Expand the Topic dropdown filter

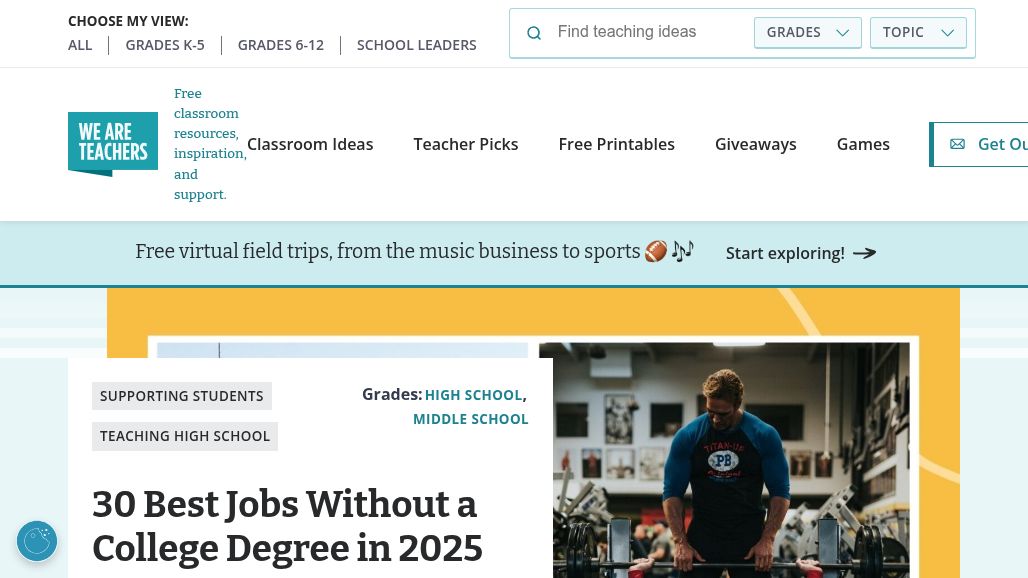[x=918, y=32]
